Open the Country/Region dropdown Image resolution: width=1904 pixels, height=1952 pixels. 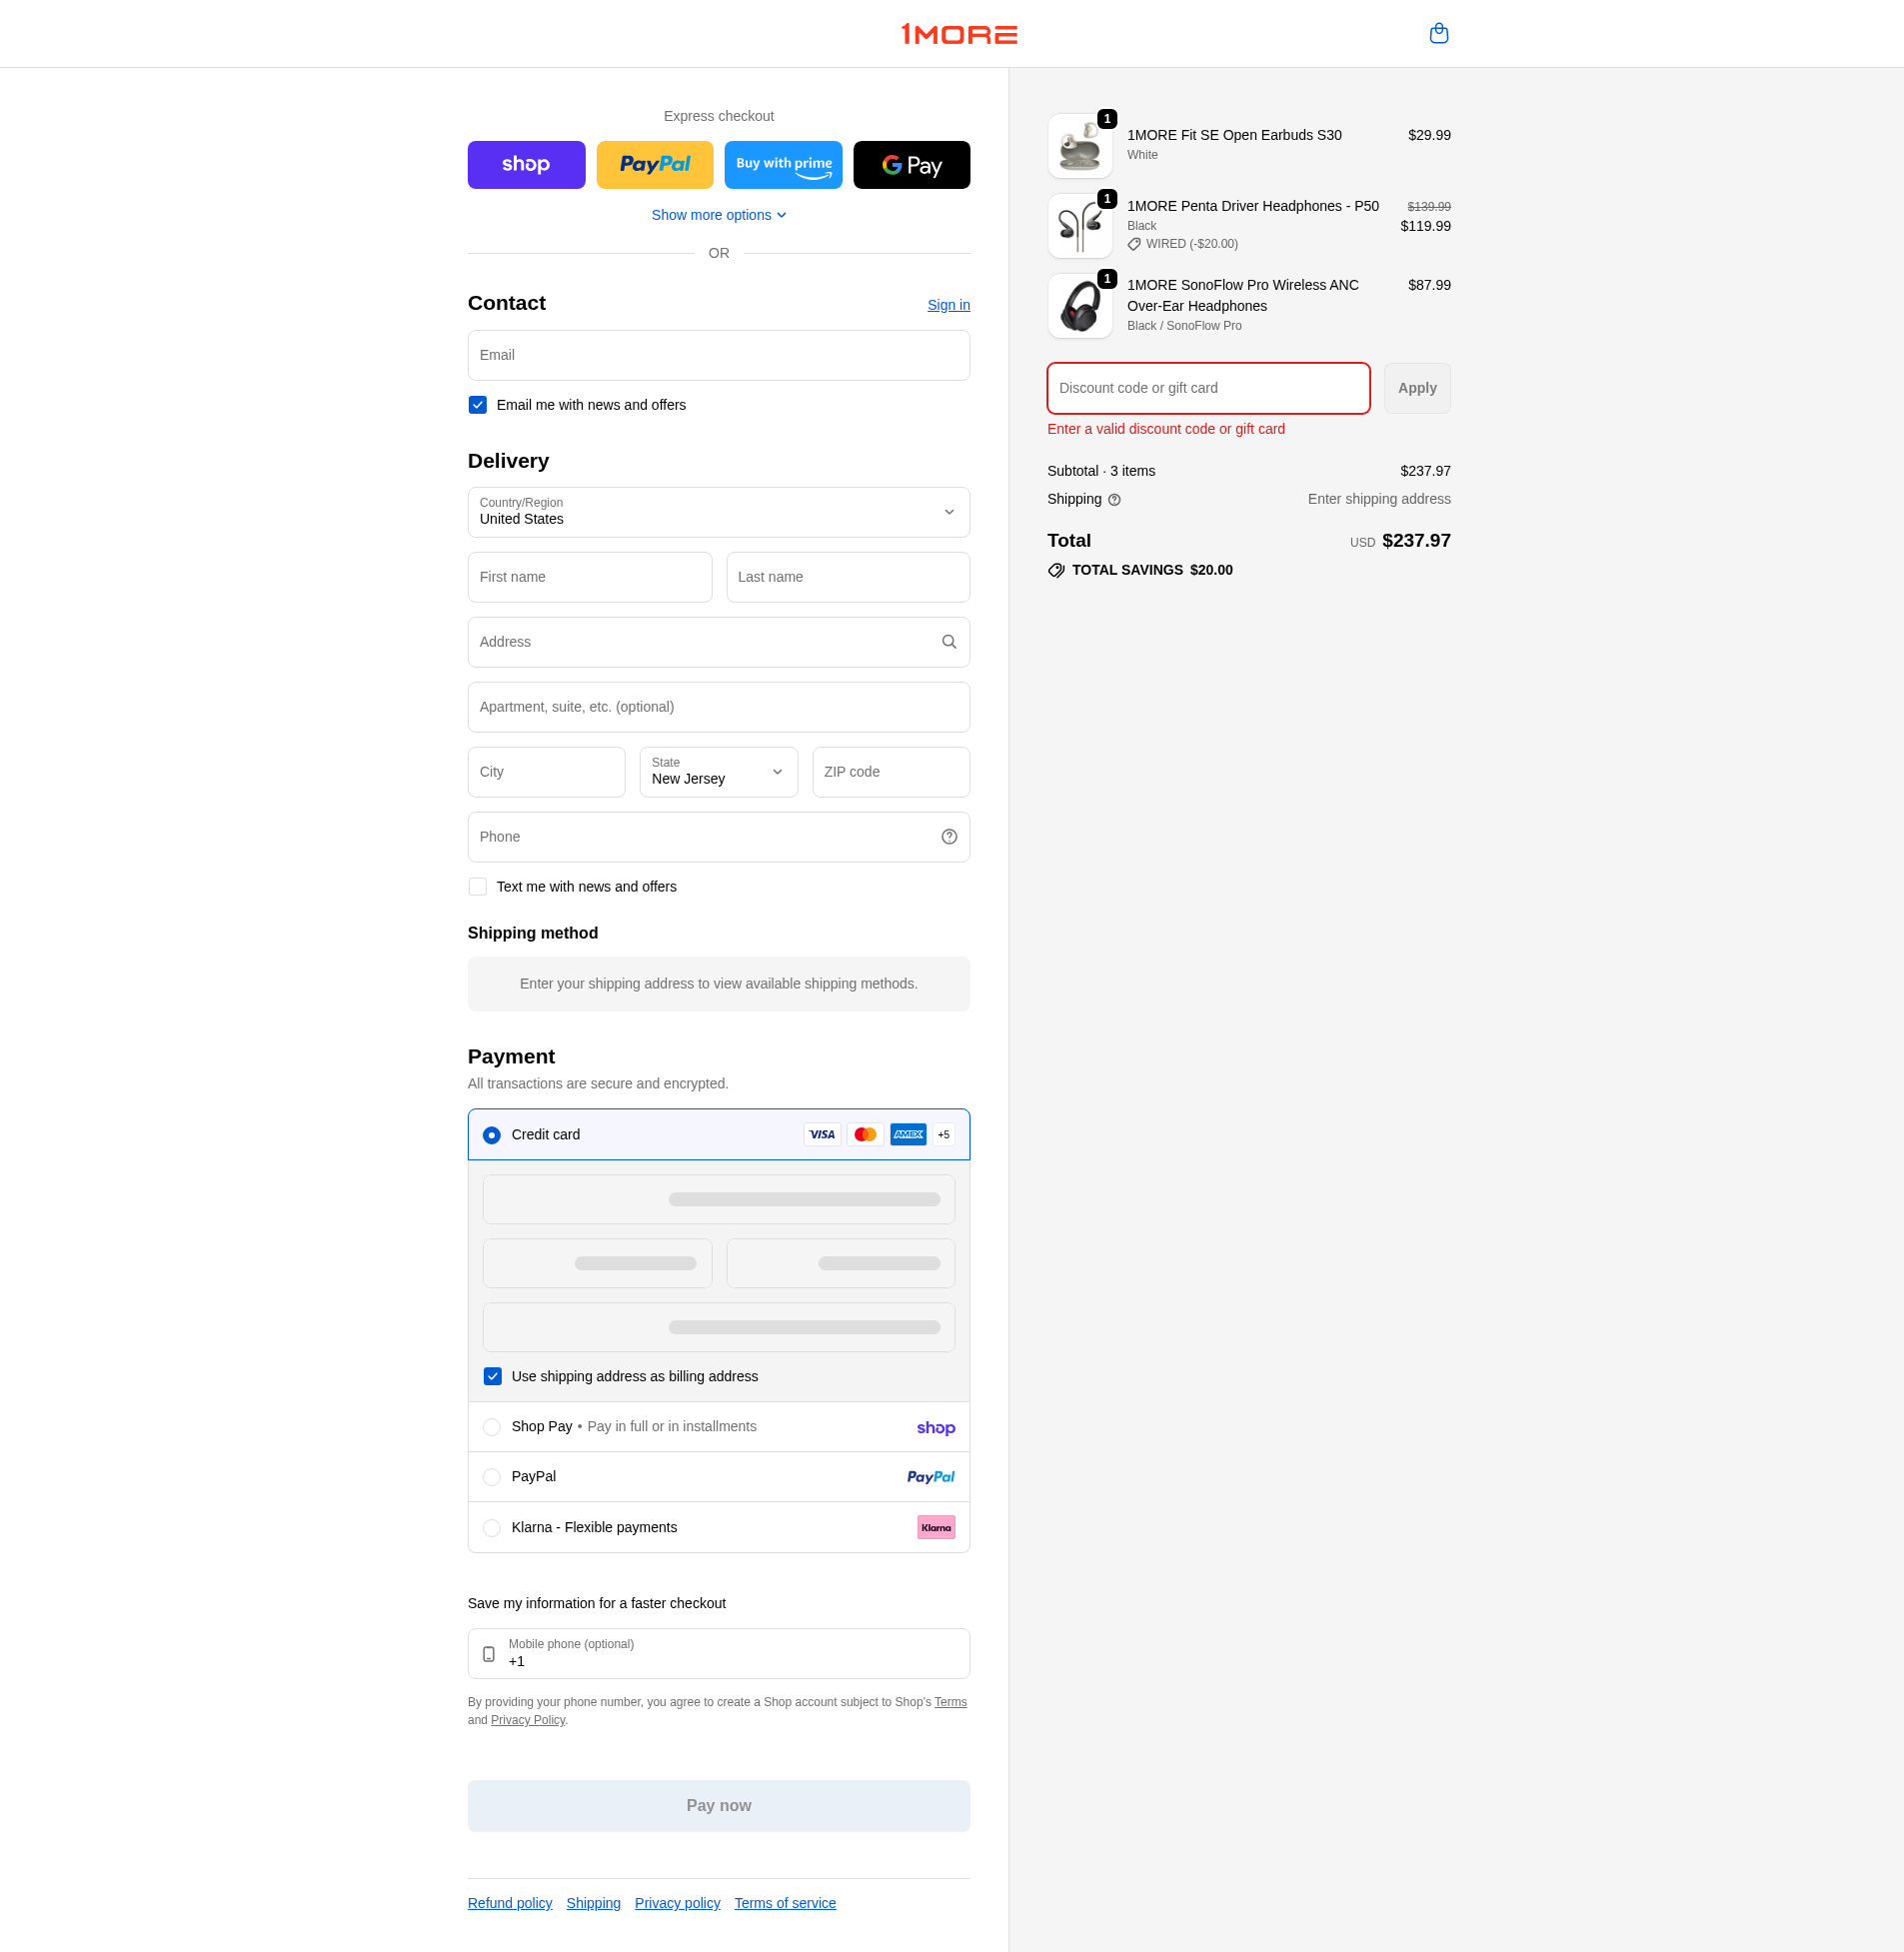[x=718, y=512]
